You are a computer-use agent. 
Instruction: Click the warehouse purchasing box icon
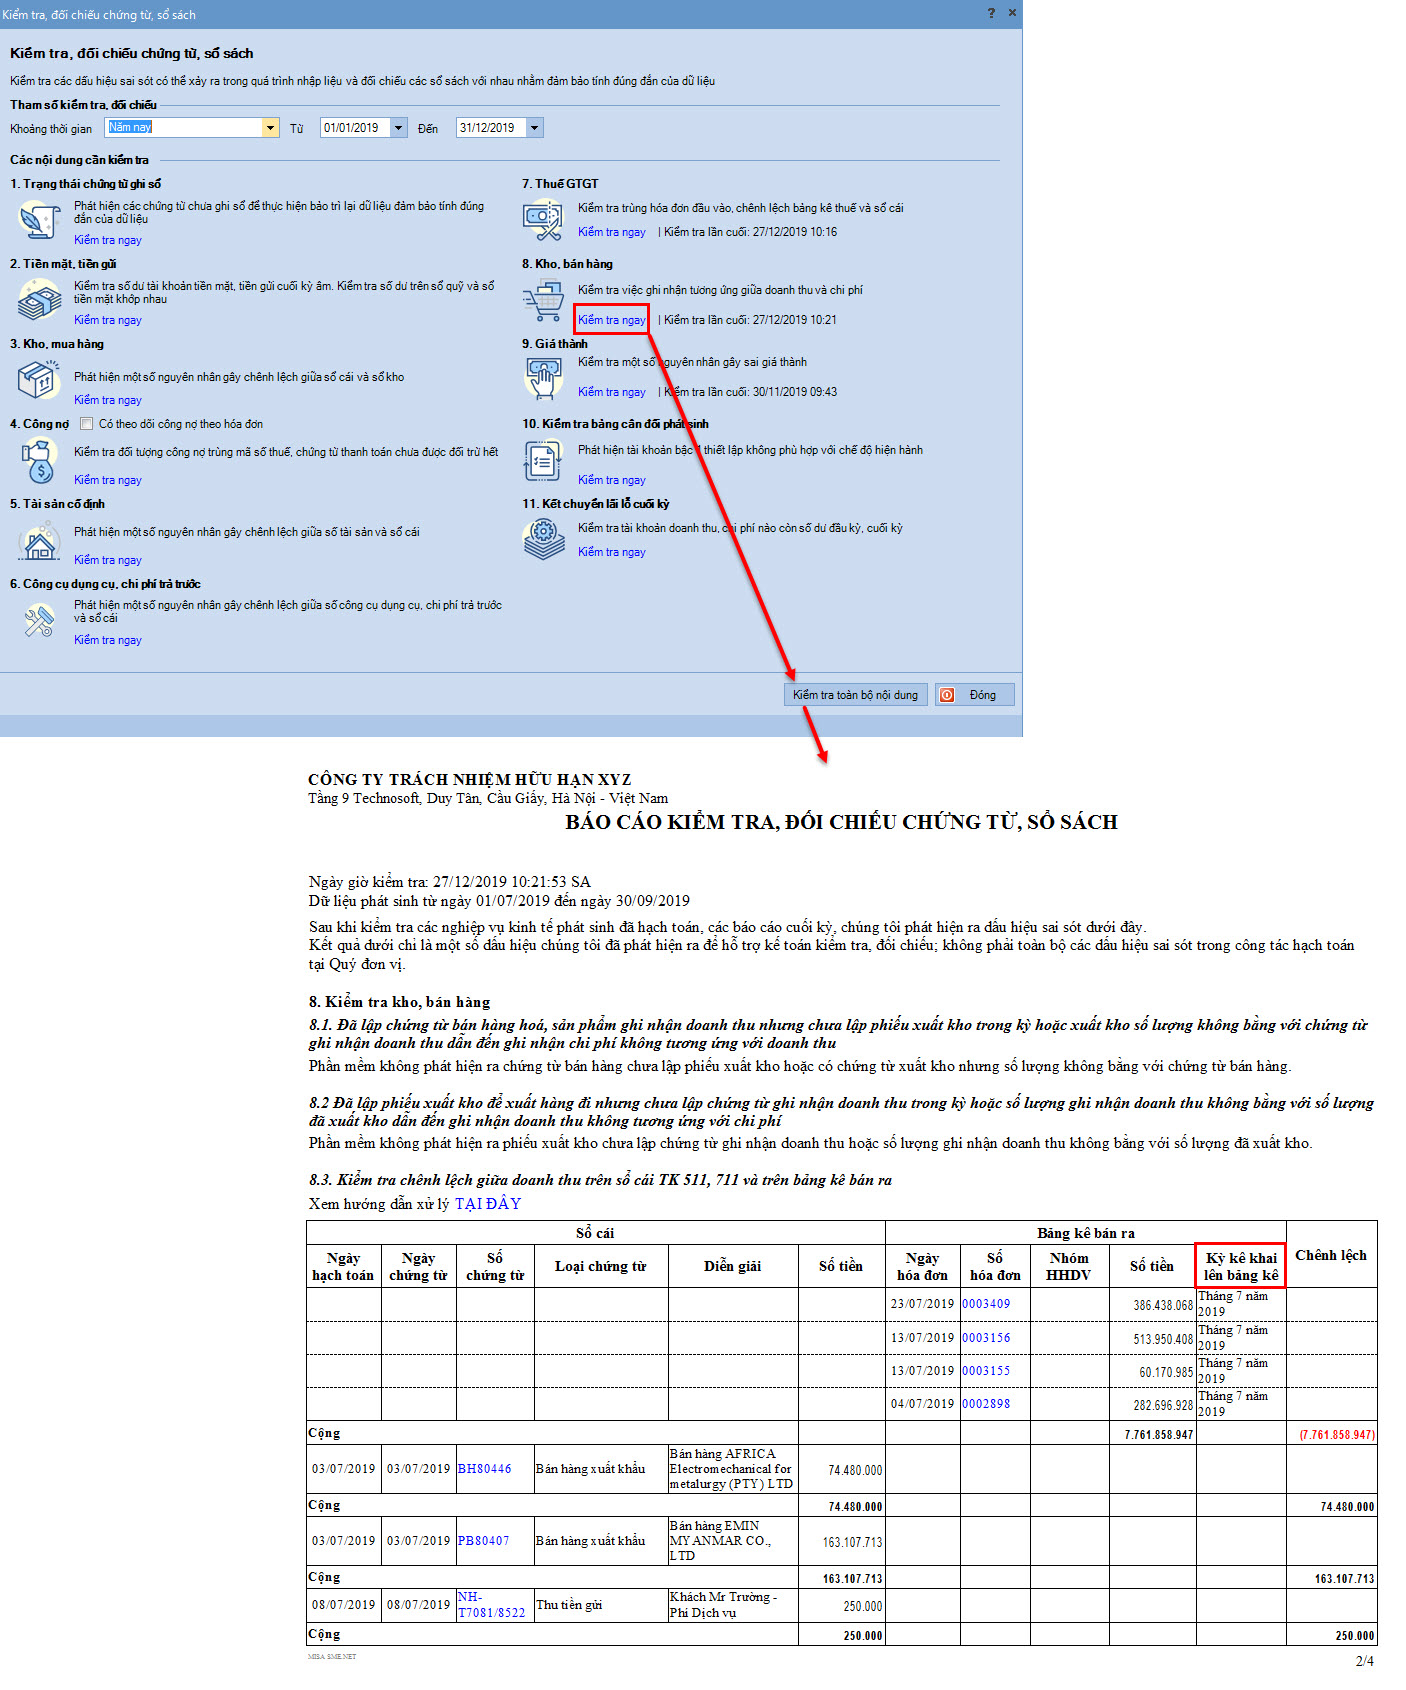click(40, 380)
